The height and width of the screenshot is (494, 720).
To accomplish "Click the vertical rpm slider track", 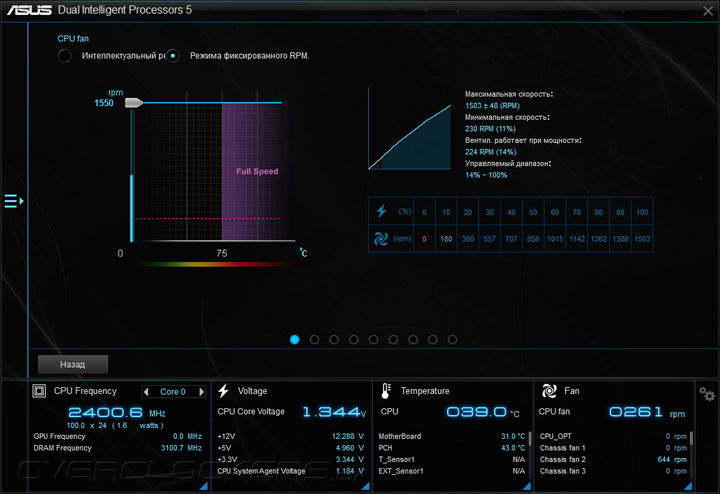I will coord(132,174).
